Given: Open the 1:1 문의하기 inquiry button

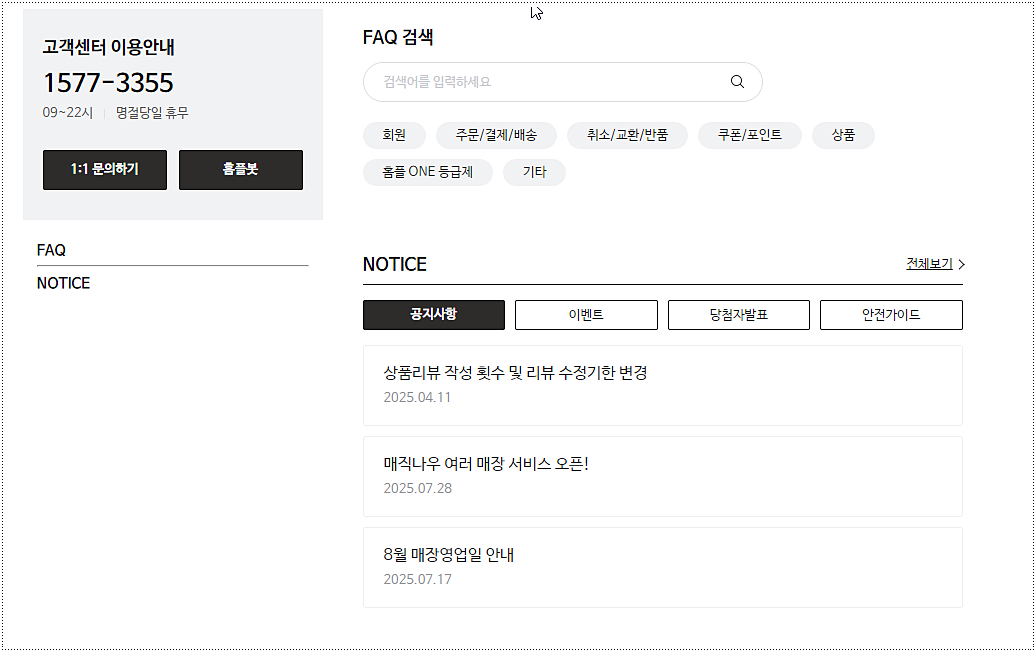Looking at the screenshot, I should point(104,170).
